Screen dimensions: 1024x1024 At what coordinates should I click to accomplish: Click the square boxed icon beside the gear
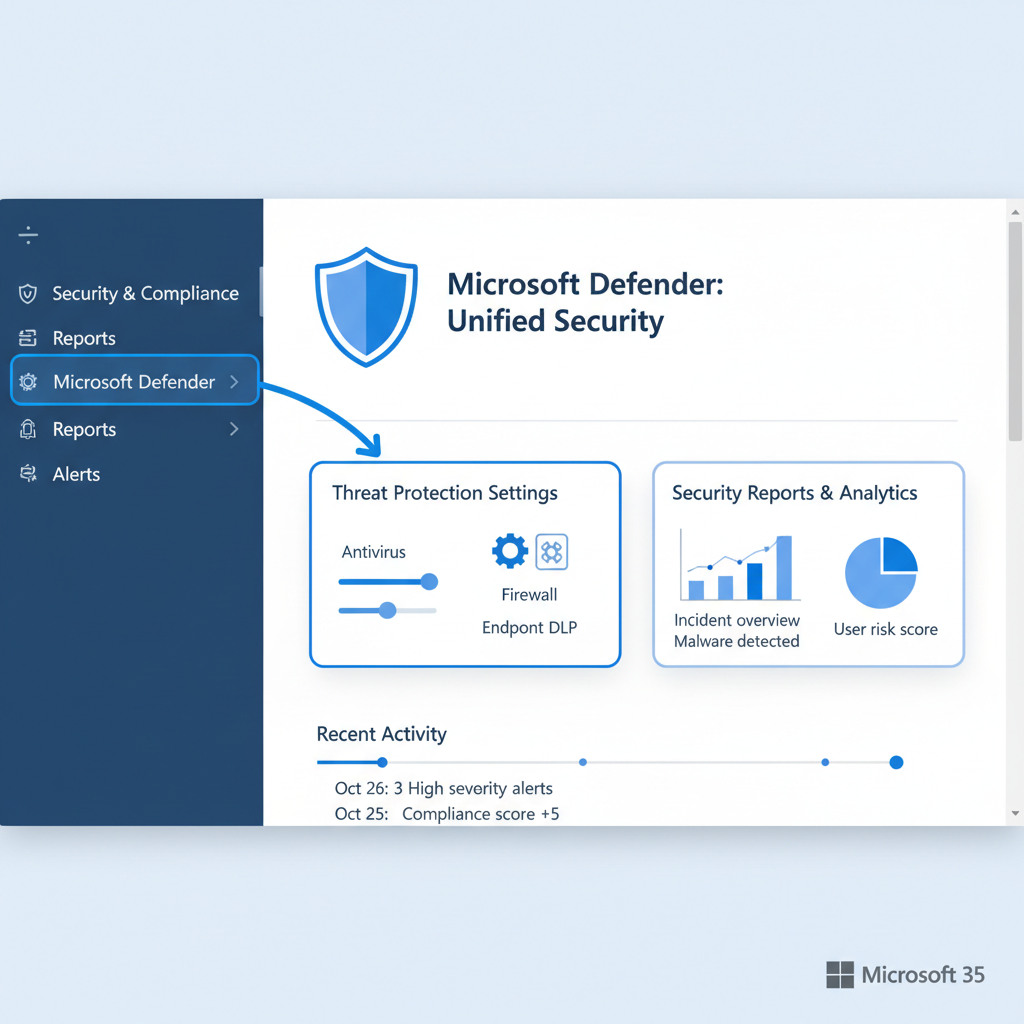click(x=552, y=552)
